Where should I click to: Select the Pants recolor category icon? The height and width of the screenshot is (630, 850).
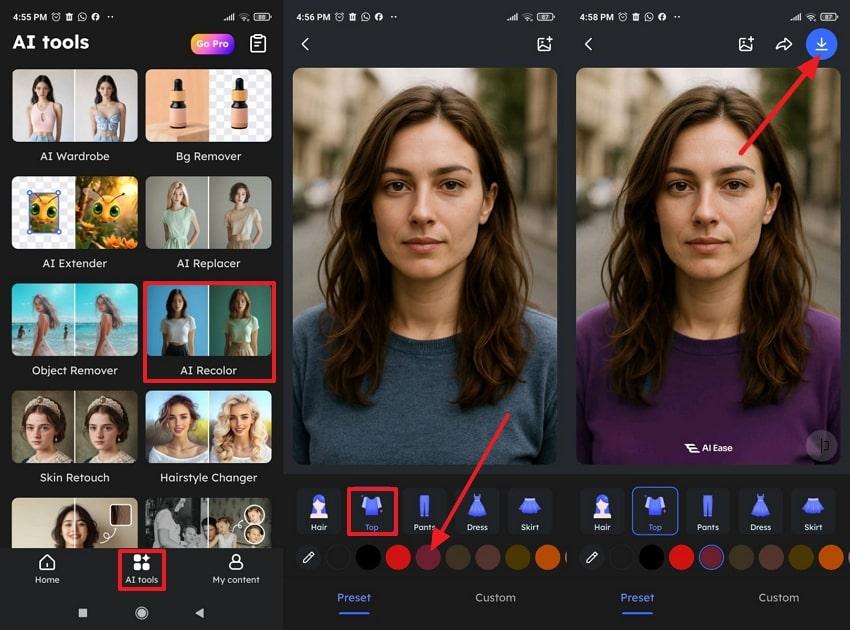[424, 510]
